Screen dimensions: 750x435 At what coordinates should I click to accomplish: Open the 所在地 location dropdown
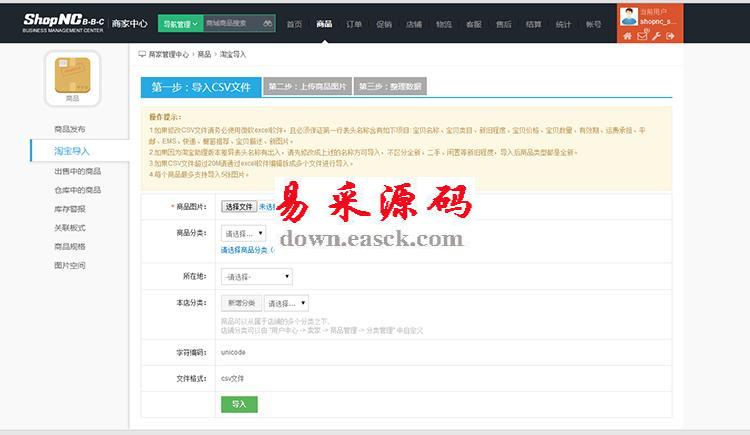(x=256, y=276)
